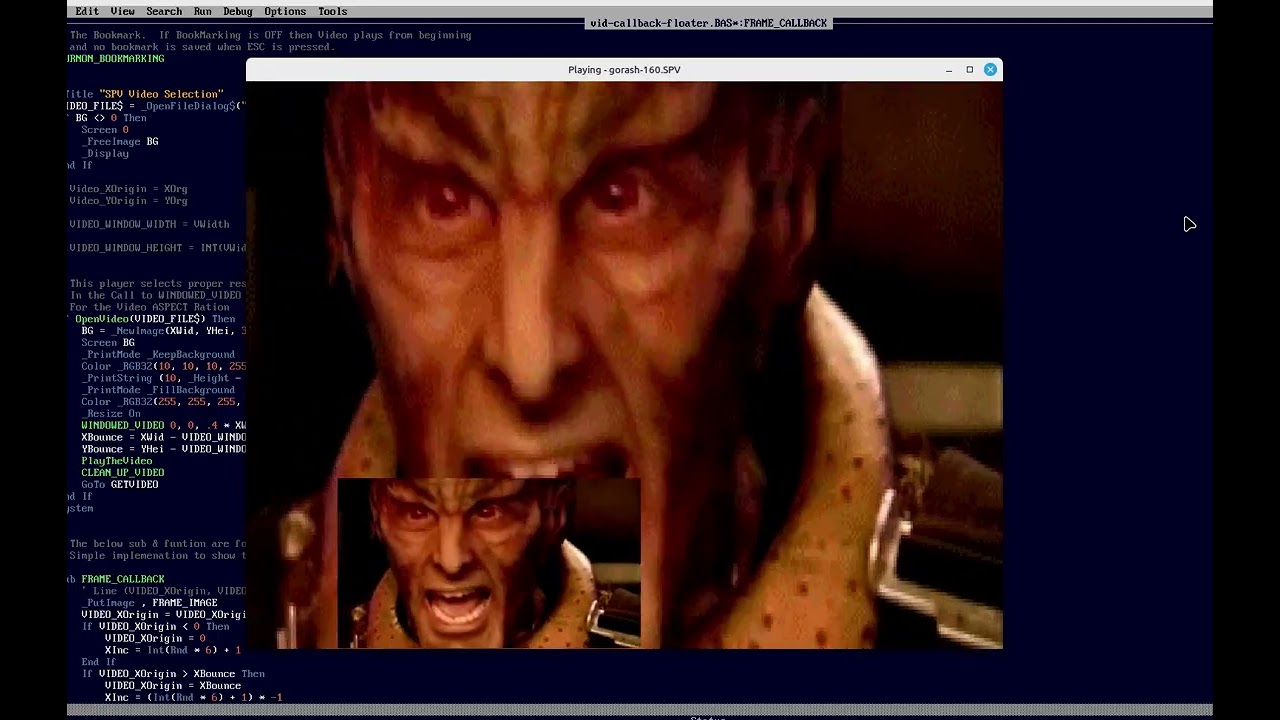Open the Run menu
Viewport: 1280px width, 720px height.
(x=202, y=11)
